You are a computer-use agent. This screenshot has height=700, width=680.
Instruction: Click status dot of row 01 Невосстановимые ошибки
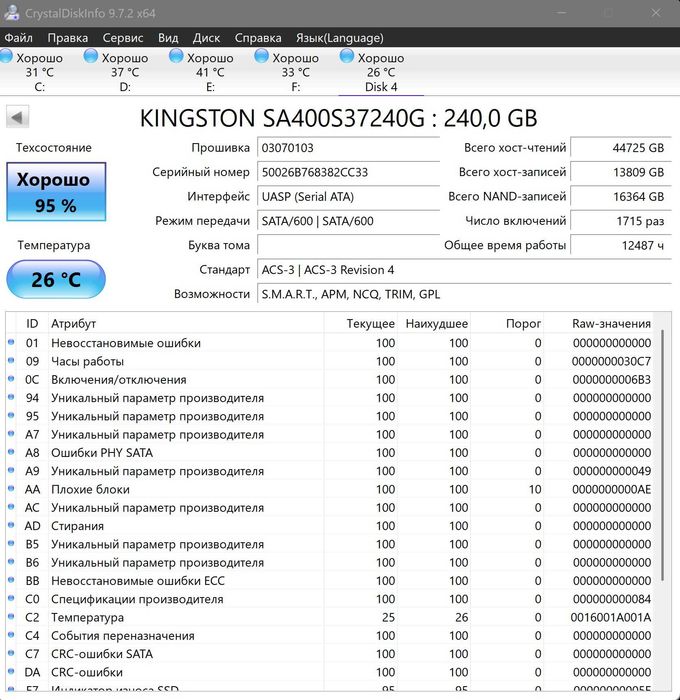pyautogui.click(x=11, y=342)
